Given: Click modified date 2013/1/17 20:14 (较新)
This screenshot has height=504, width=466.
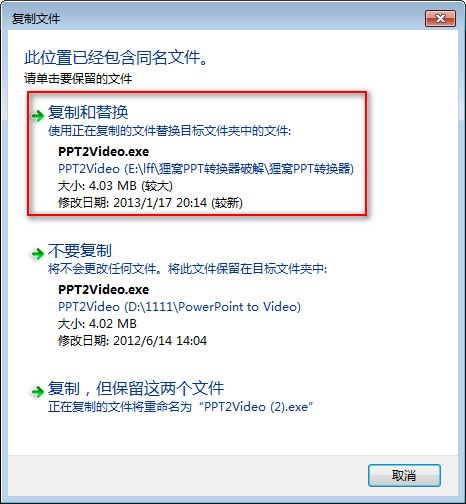Looking at the screenshot, I should tap(178, 203).
